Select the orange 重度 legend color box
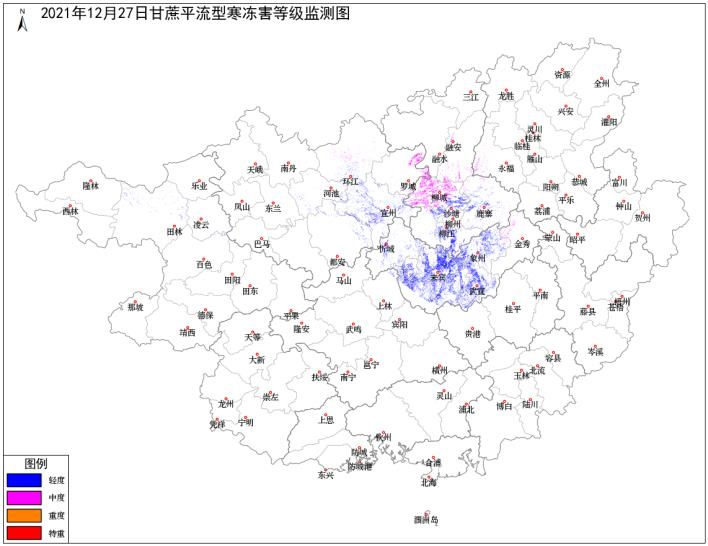This screenshot has height=546, width=708. (23, 514)
